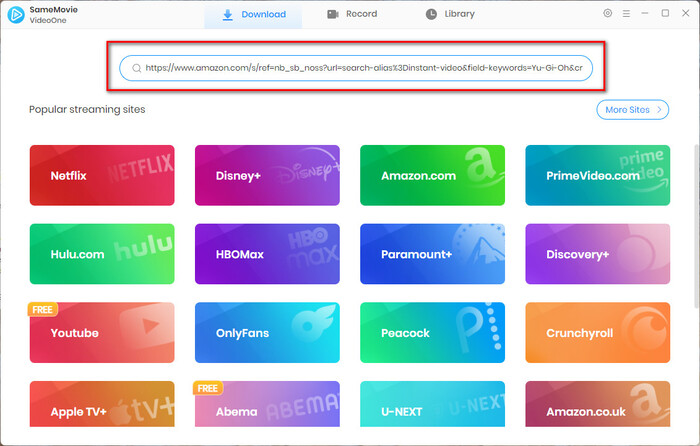
Task: Choose the HBOMax tile
Action: [267, 254]
